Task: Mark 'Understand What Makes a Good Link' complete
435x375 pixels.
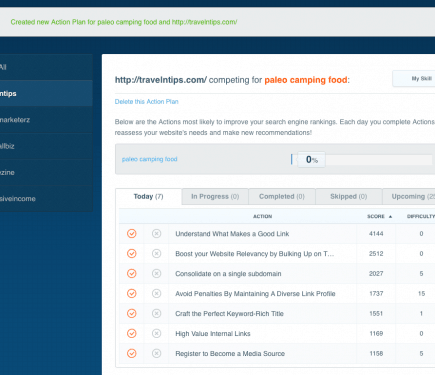Action: click(x=132, y=233)
